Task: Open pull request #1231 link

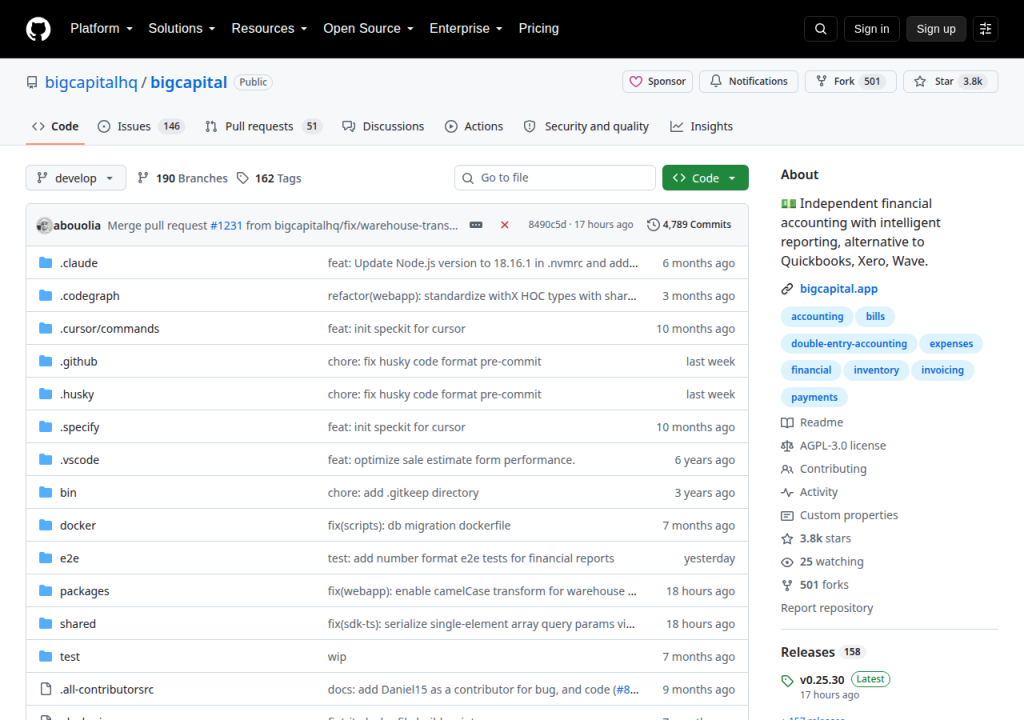Action: click(226, 225)
